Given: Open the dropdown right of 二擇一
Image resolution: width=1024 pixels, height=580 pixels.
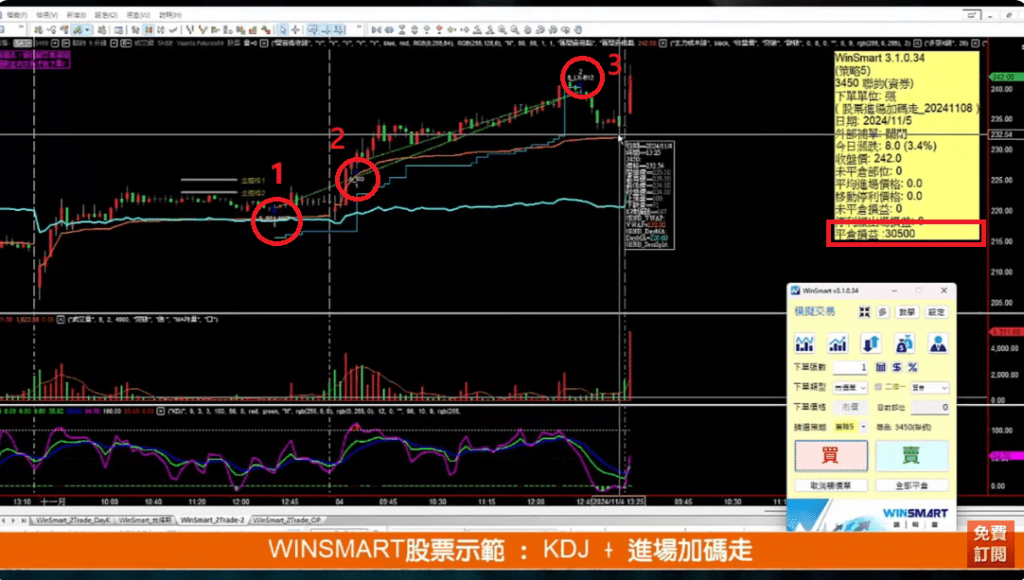Looking at the screenshot, I should coord(929,388).
